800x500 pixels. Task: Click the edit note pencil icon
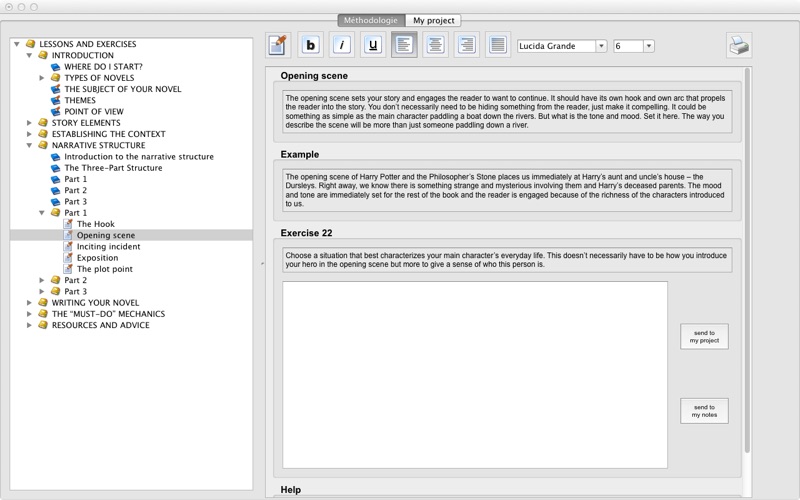(279, 45)
